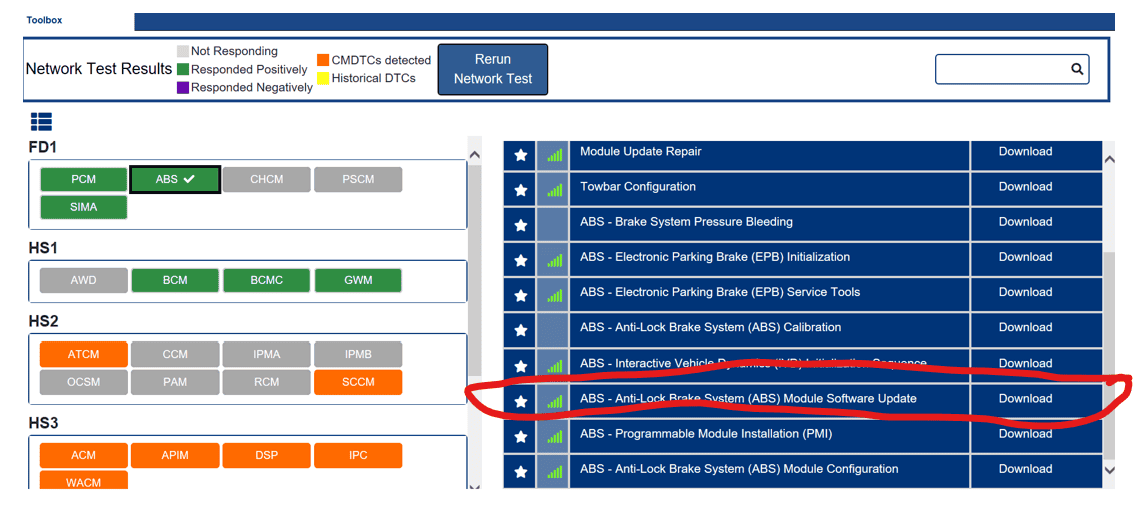The height and width of the screenshot is (512, 1146).
Task: Select the DSP module
Action: click(266, 455)
